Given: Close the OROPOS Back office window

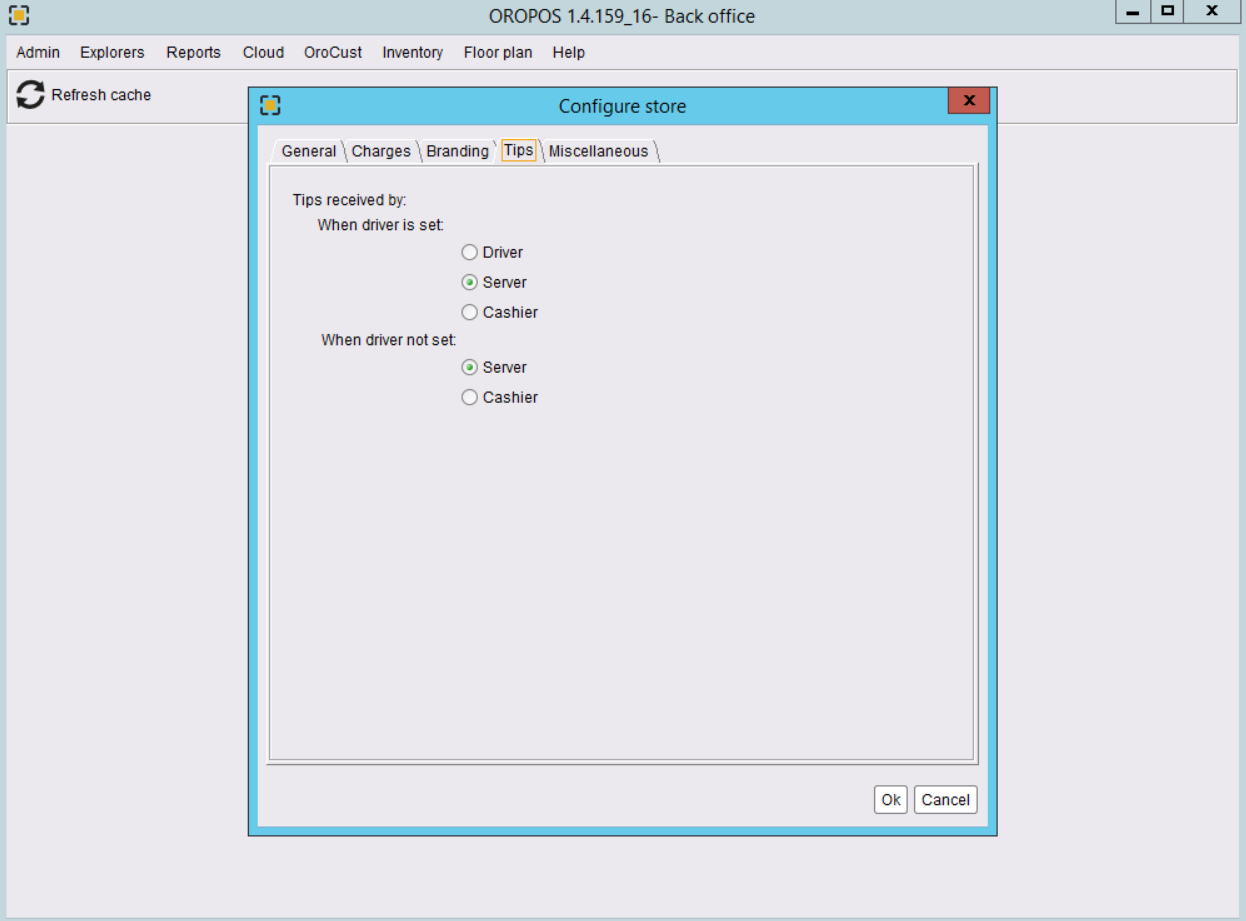Looking at the screenshot, I should pyautogui.click(x=1212, y=12).
